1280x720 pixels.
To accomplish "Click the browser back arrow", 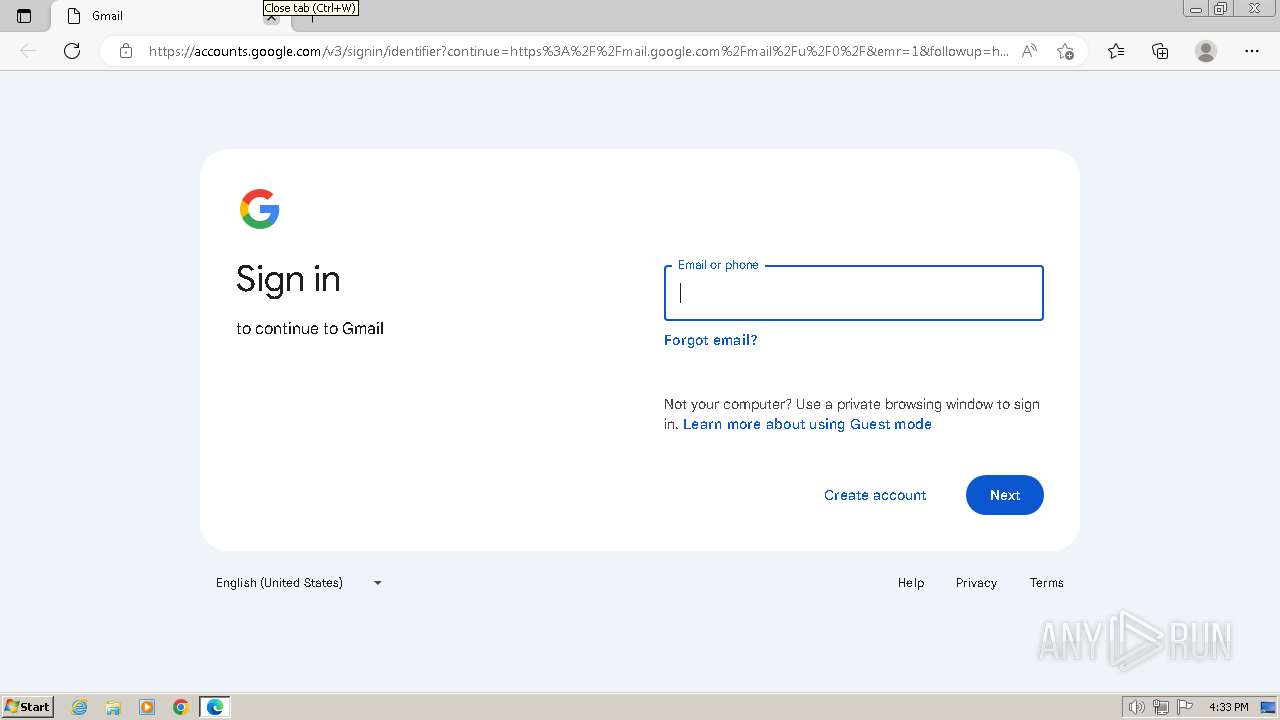I will pyautogui.click(x=28, y=51).
